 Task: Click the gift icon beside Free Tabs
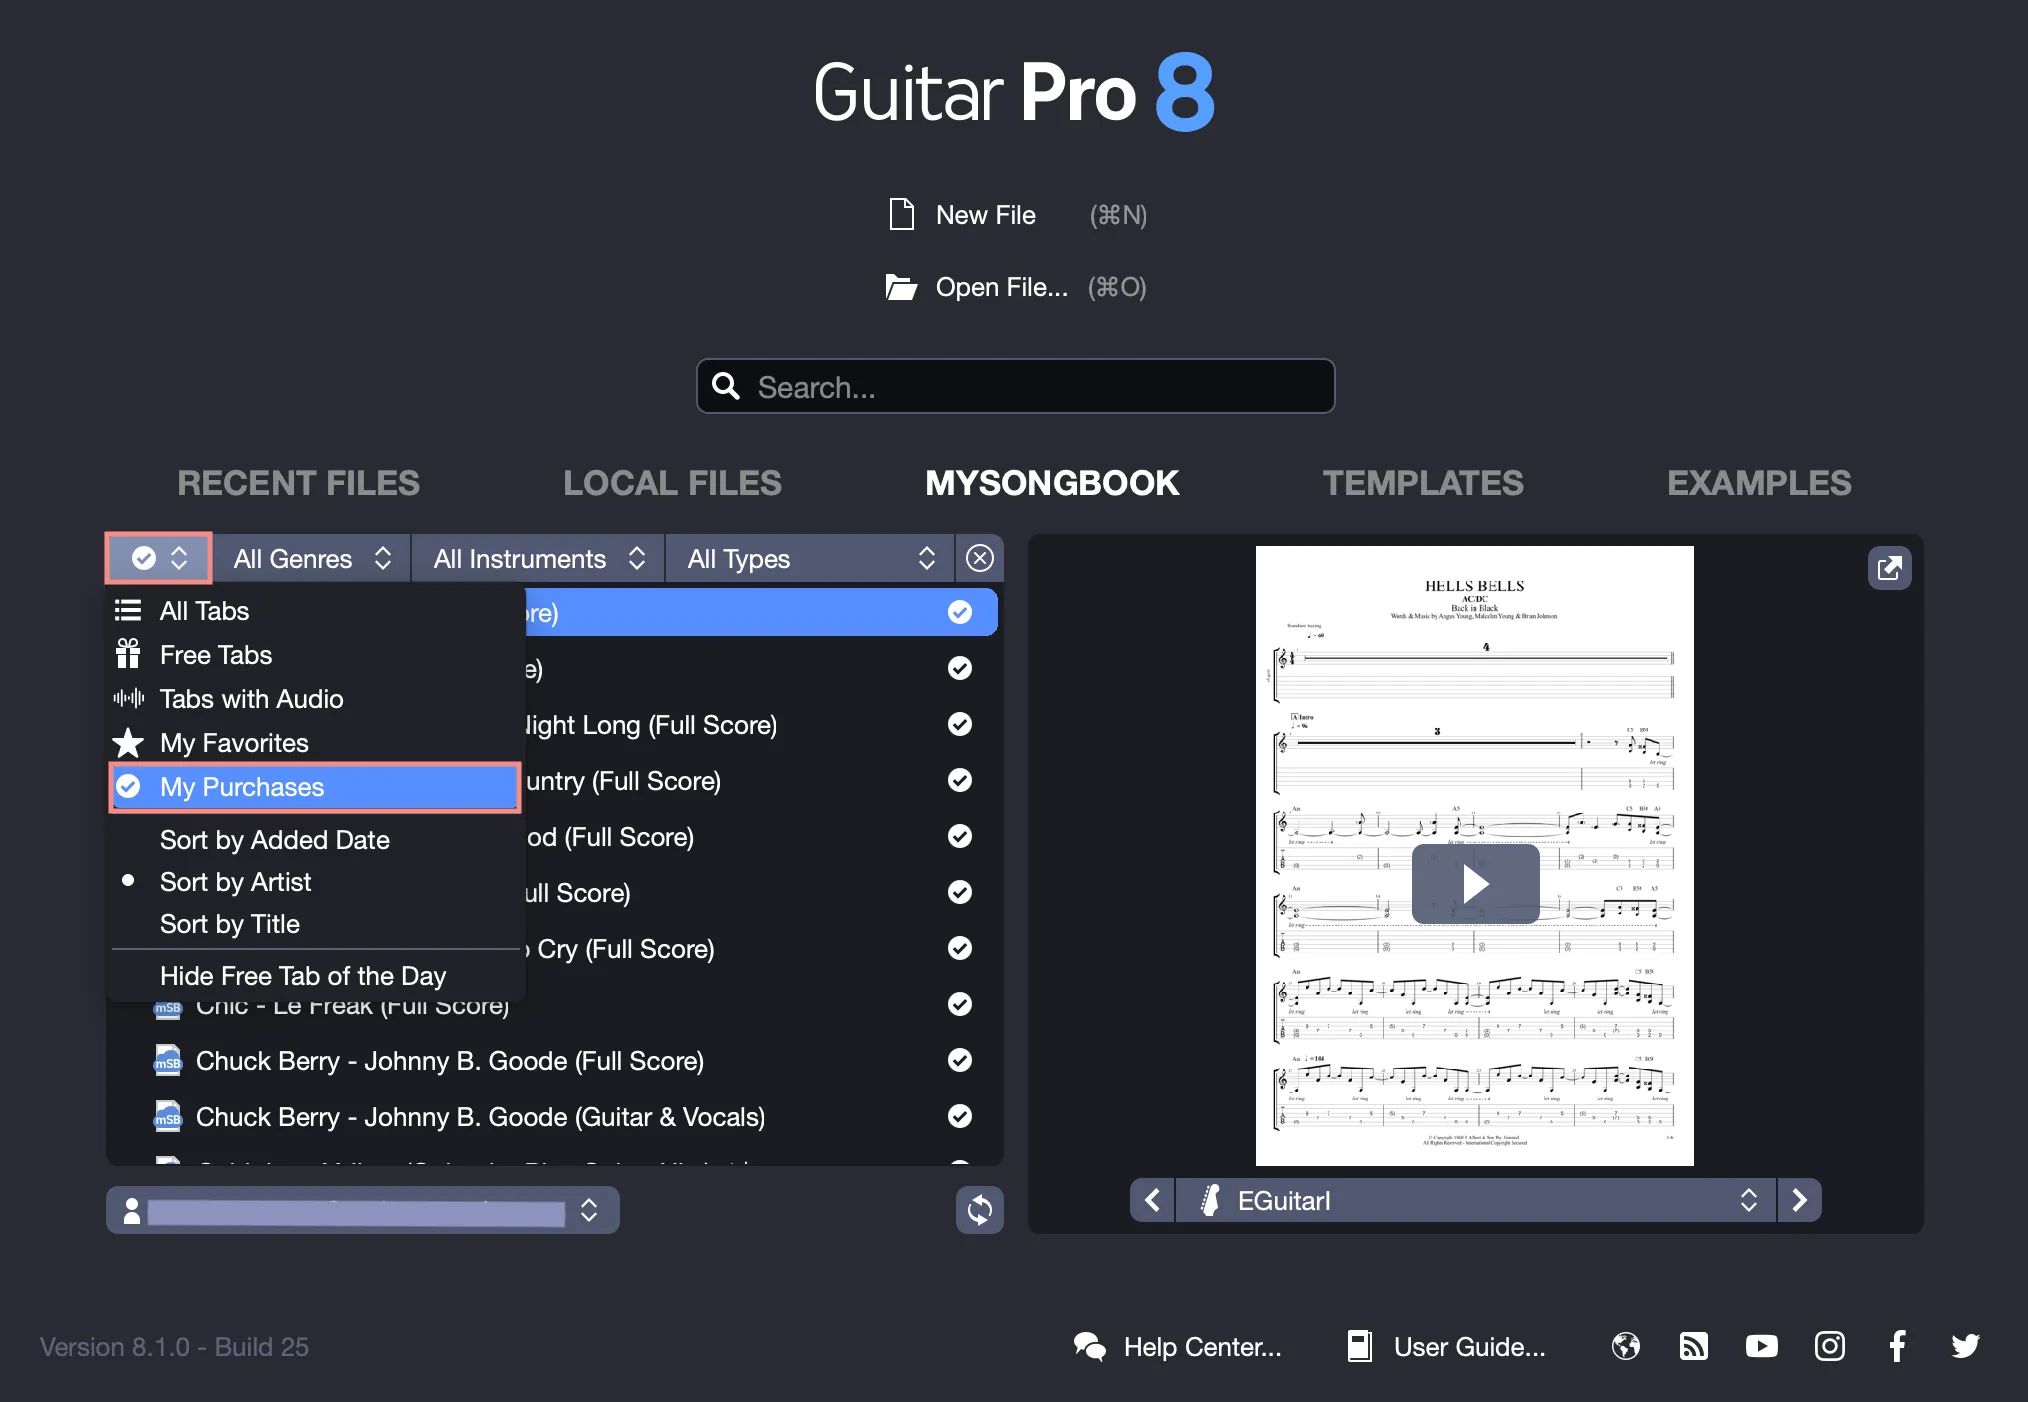click(128, 654)
